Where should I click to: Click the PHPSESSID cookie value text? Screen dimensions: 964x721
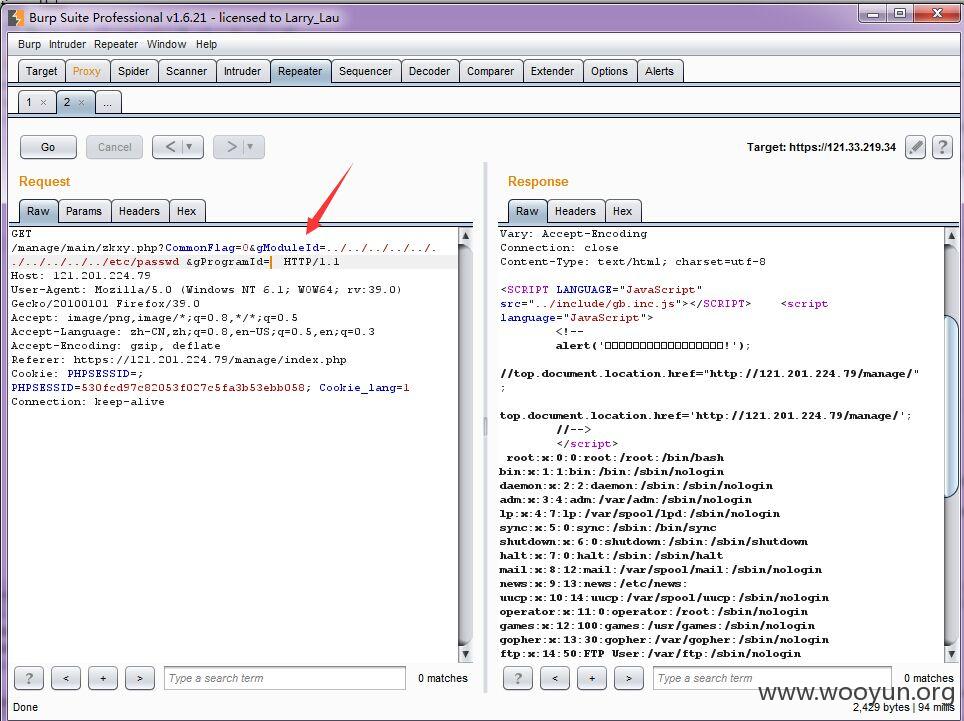193,388
